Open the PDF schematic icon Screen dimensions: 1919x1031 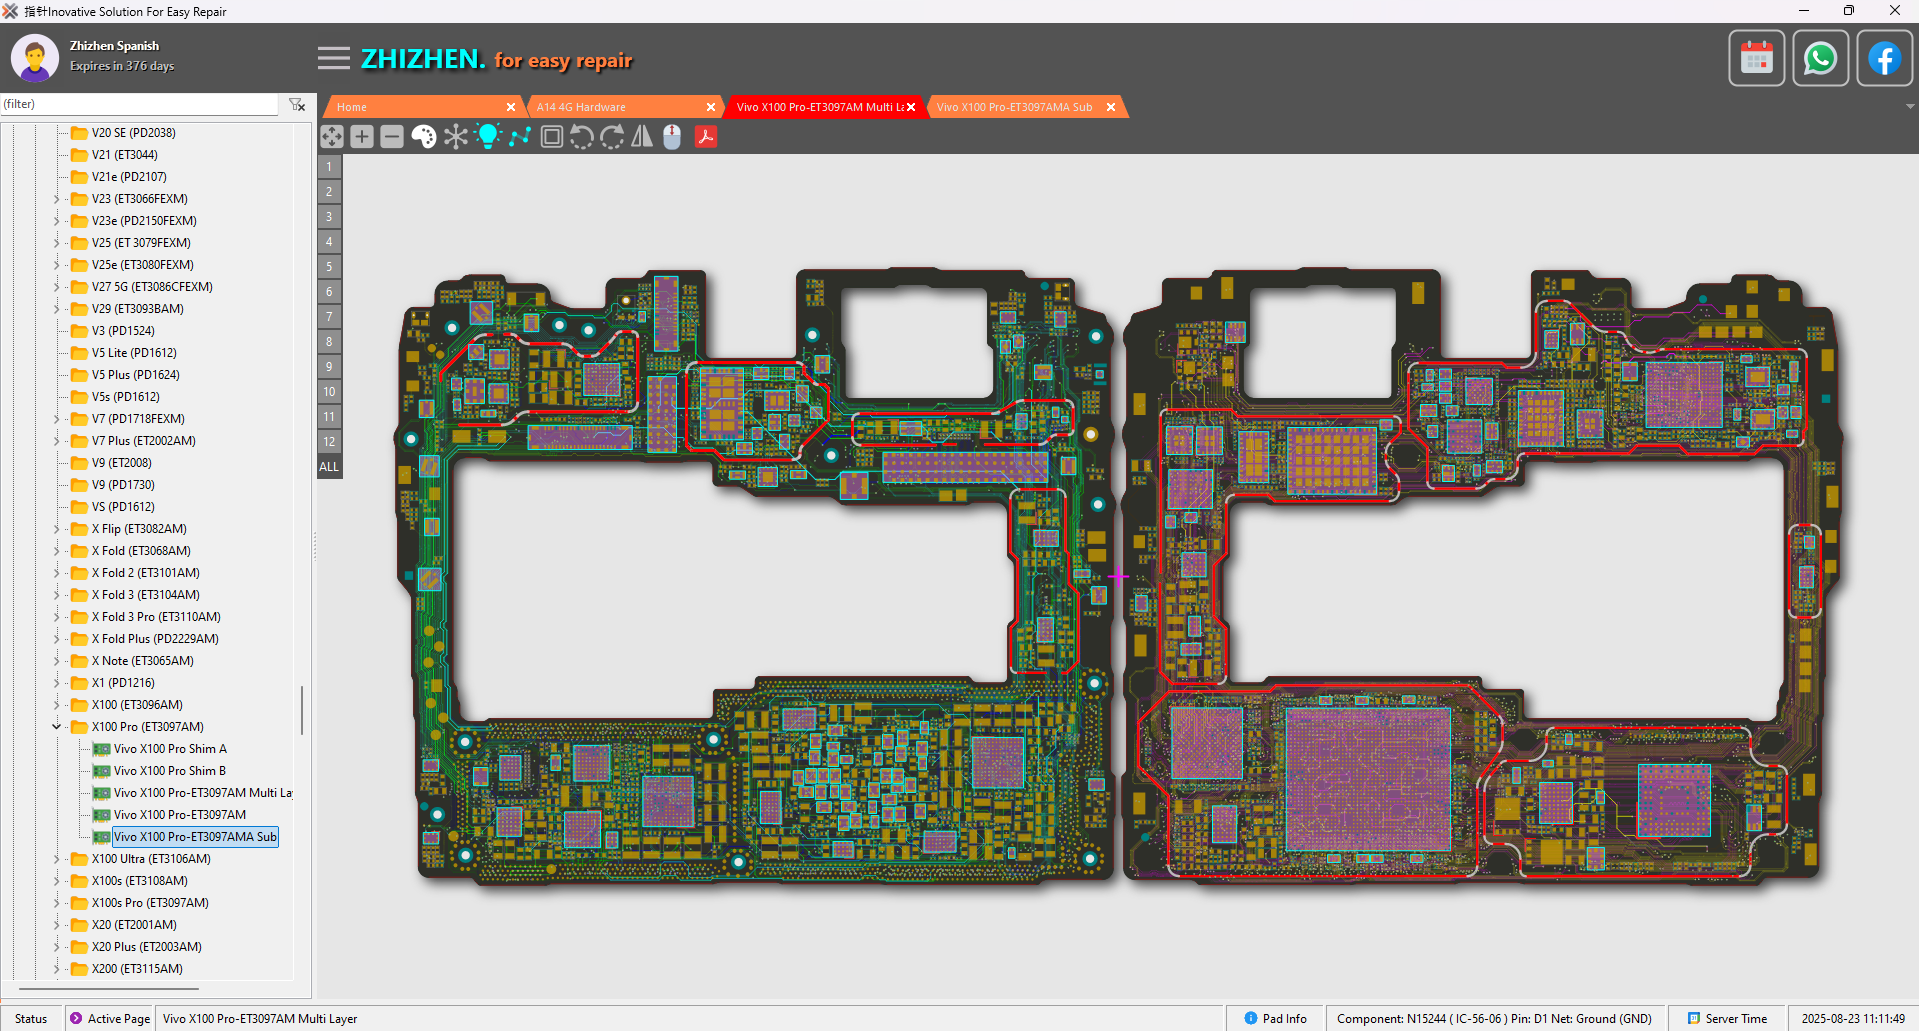tap(706, 137)
